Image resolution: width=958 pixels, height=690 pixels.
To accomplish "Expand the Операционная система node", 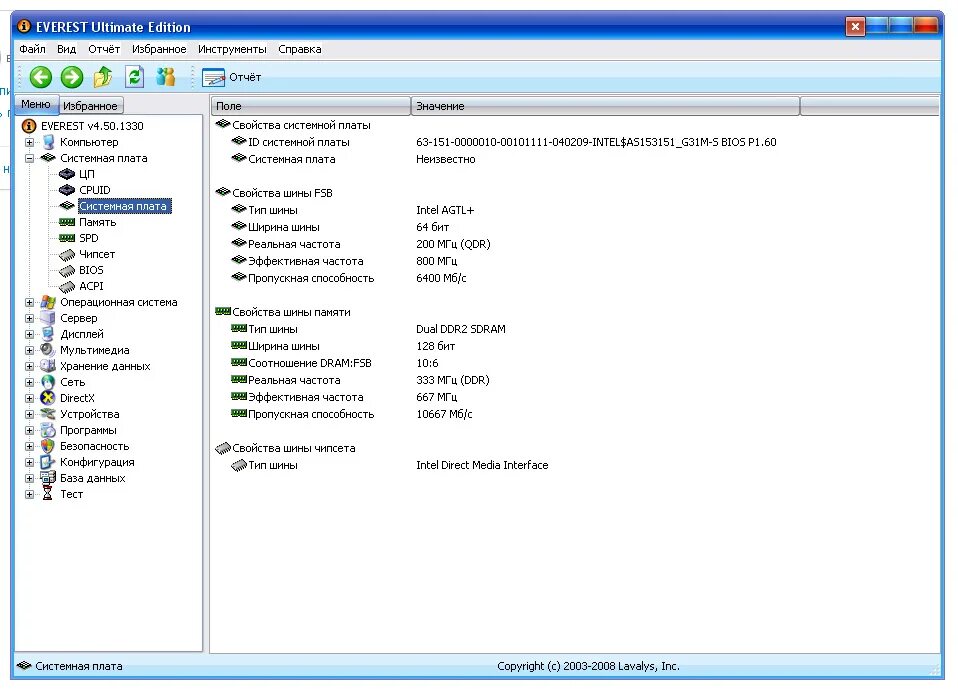I will (x=29, y=303).
